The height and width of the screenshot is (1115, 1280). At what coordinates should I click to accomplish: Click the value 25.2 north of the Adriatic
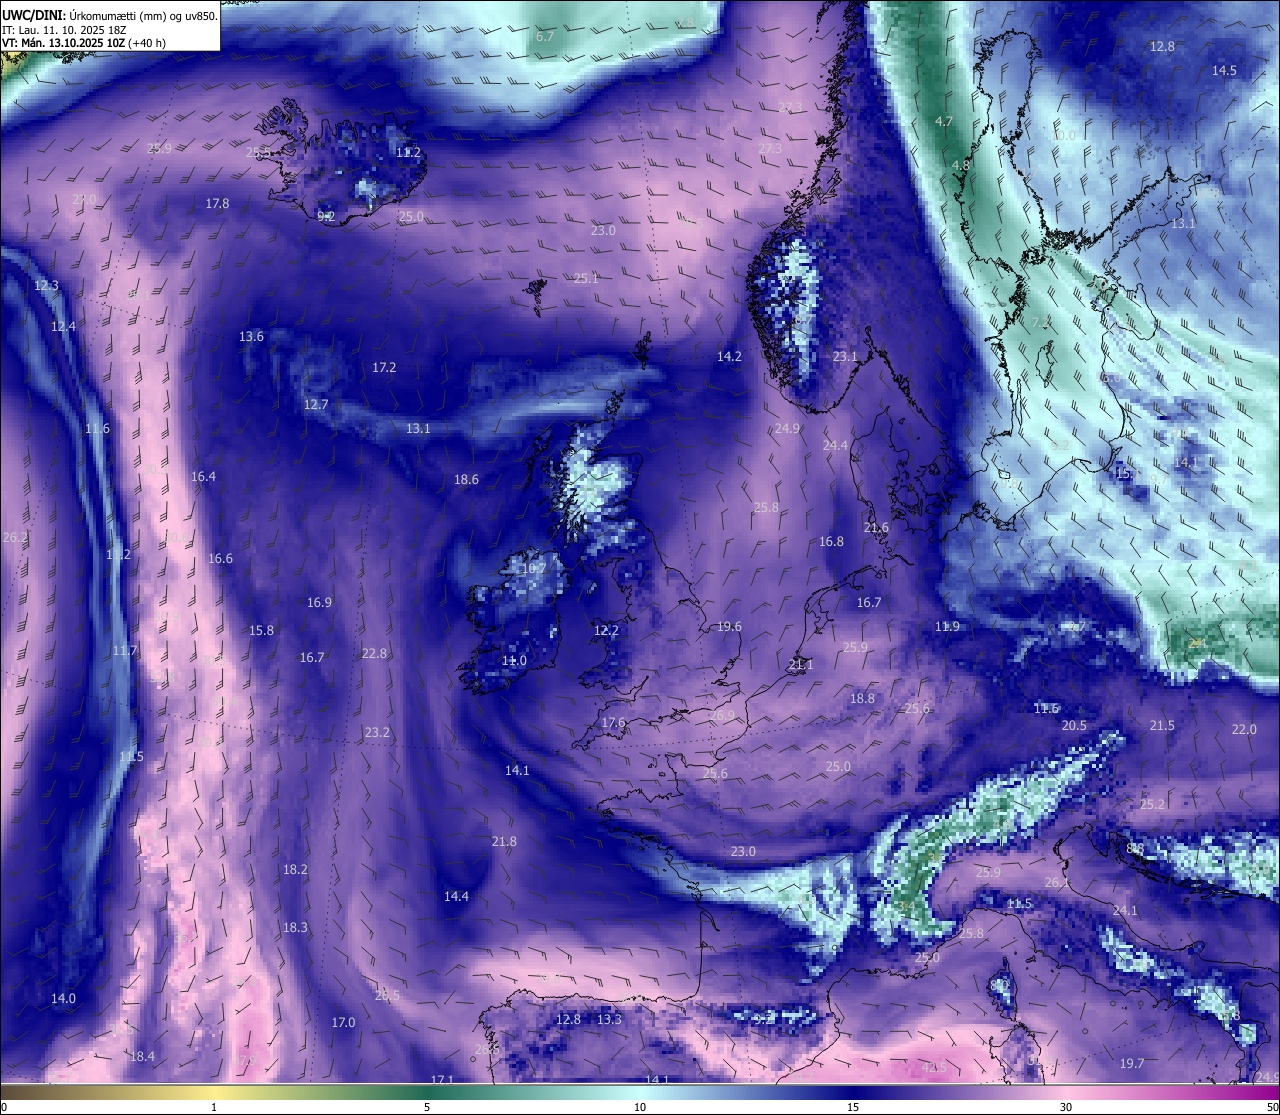click(1152, 804)
